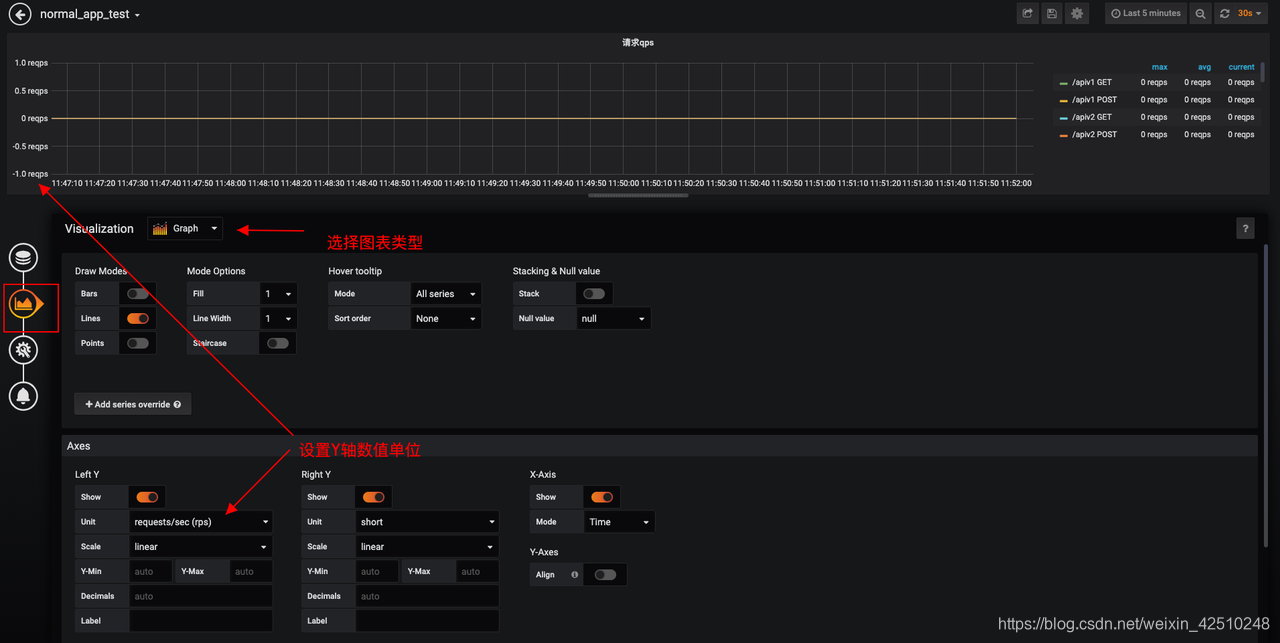This screenshot has width=1280, height=643.
Task: Open Left Y Unit requests/sec dropdown
Action: pyautogui.click(x=201, y=522)
